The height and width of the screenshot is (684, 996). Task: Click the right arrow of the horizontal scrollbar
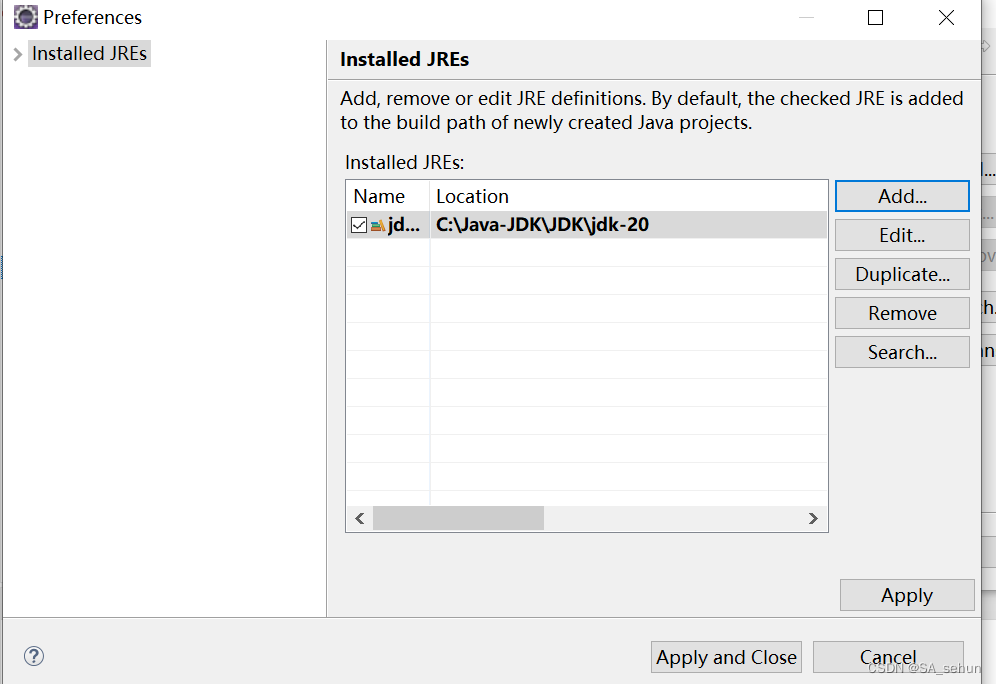[813, 518]
